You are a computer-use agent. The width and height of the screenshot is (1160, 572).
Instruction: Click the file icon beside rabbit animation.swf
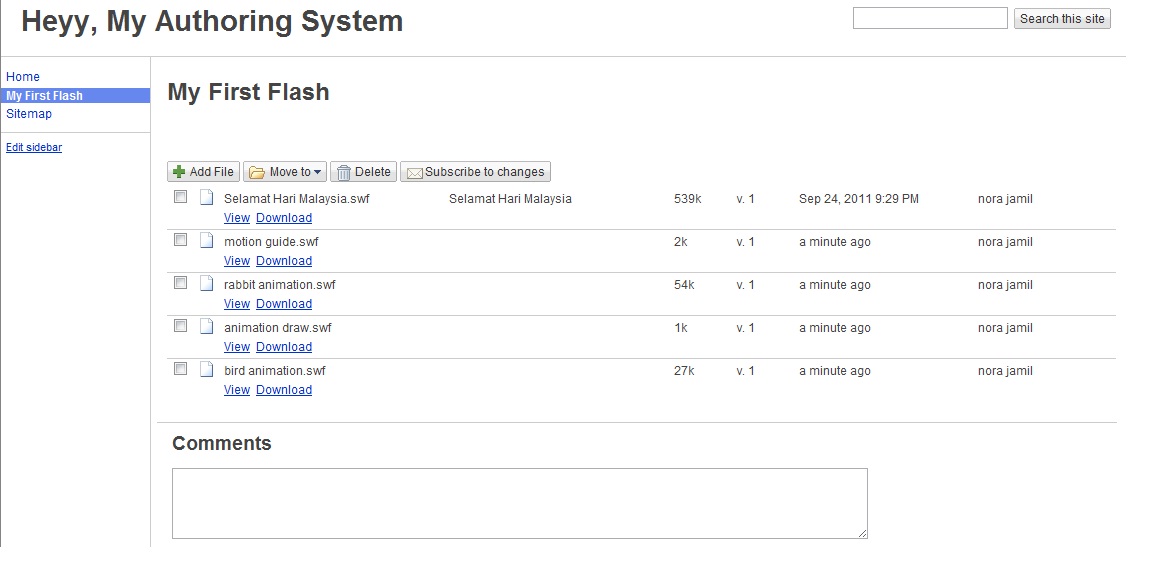pos(207,284)
